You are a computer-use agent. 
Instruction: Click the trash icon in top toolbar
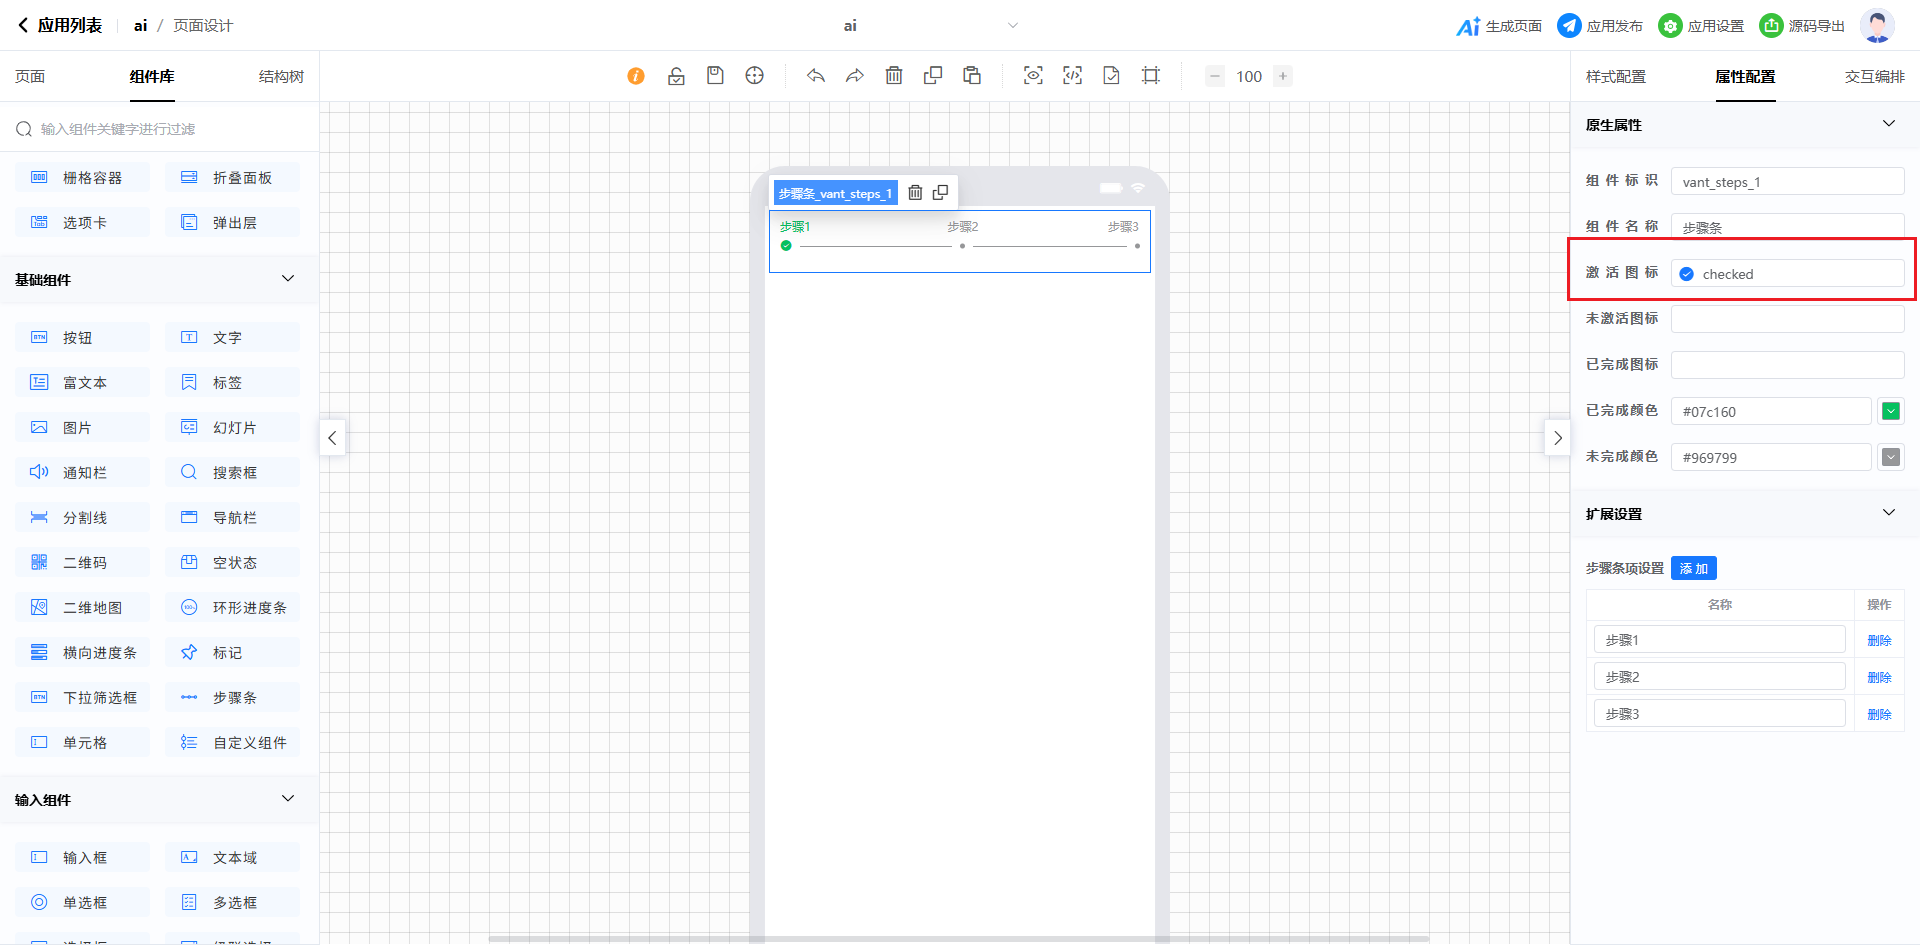pos(894,76)
